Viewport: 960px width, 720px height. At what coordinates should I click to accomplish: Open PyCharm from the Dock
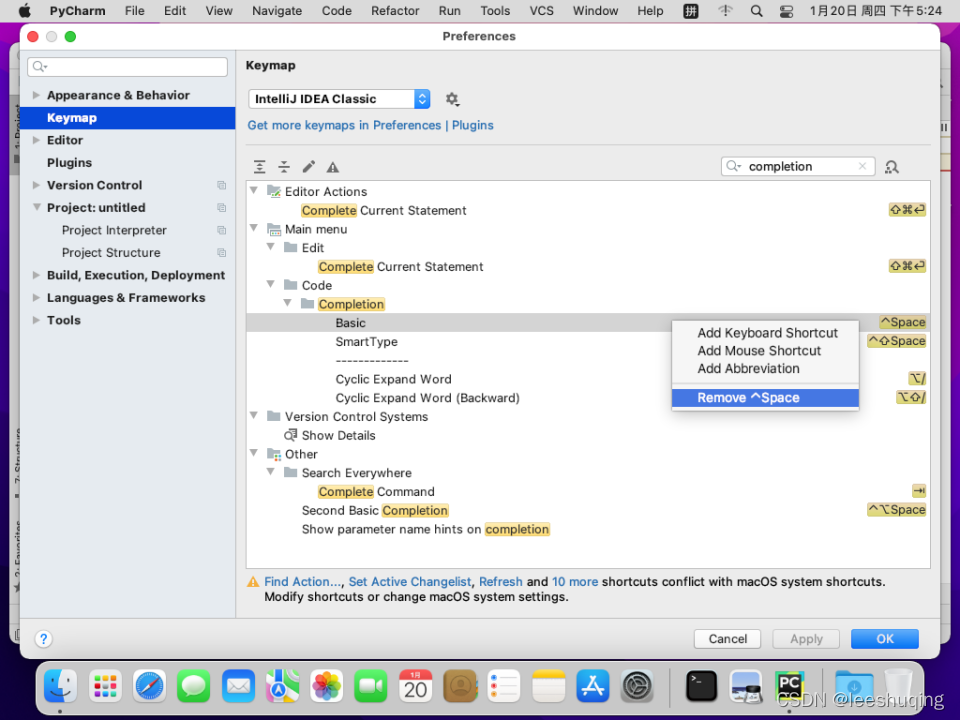790,685
